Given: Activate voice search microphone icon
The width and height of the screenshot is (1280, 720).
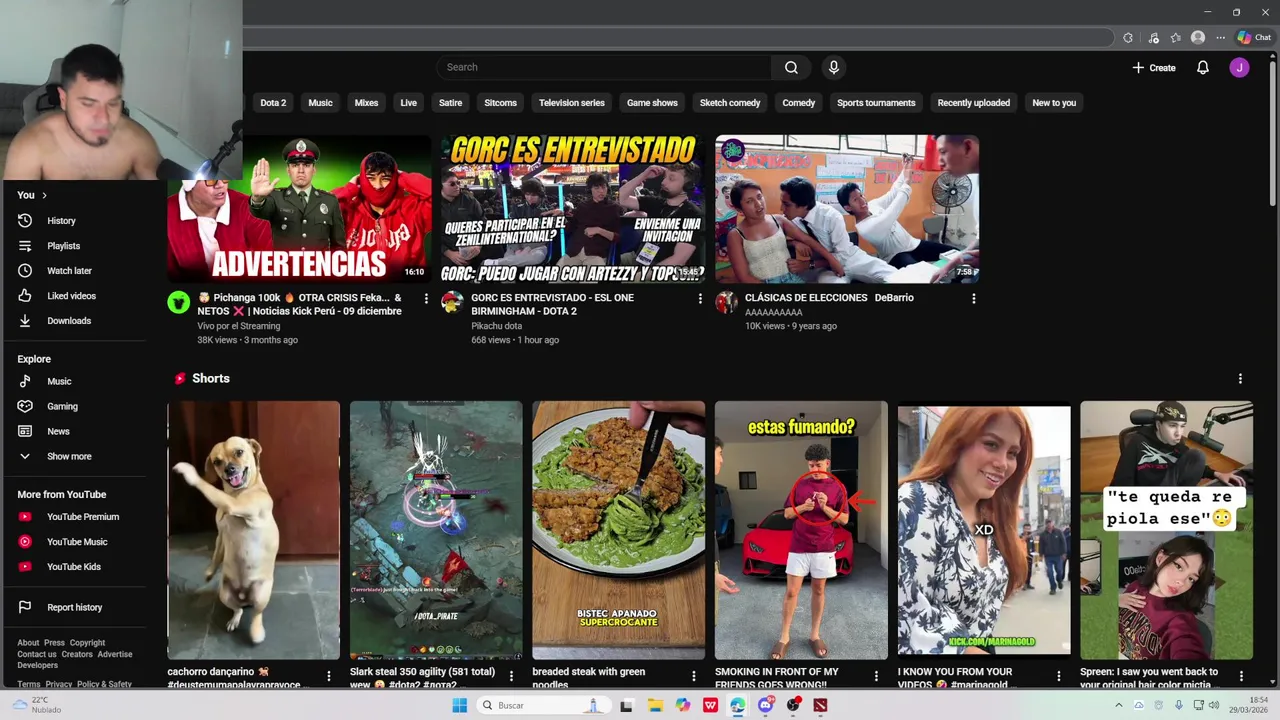Looking at the screenshot, I should 833,67.
